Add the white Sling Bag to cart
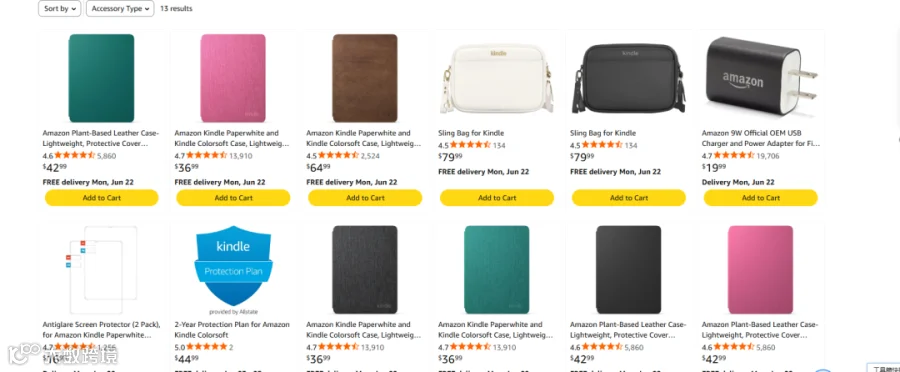The width and height of the screenshot is (900, 372). click(x=497, y=197)
